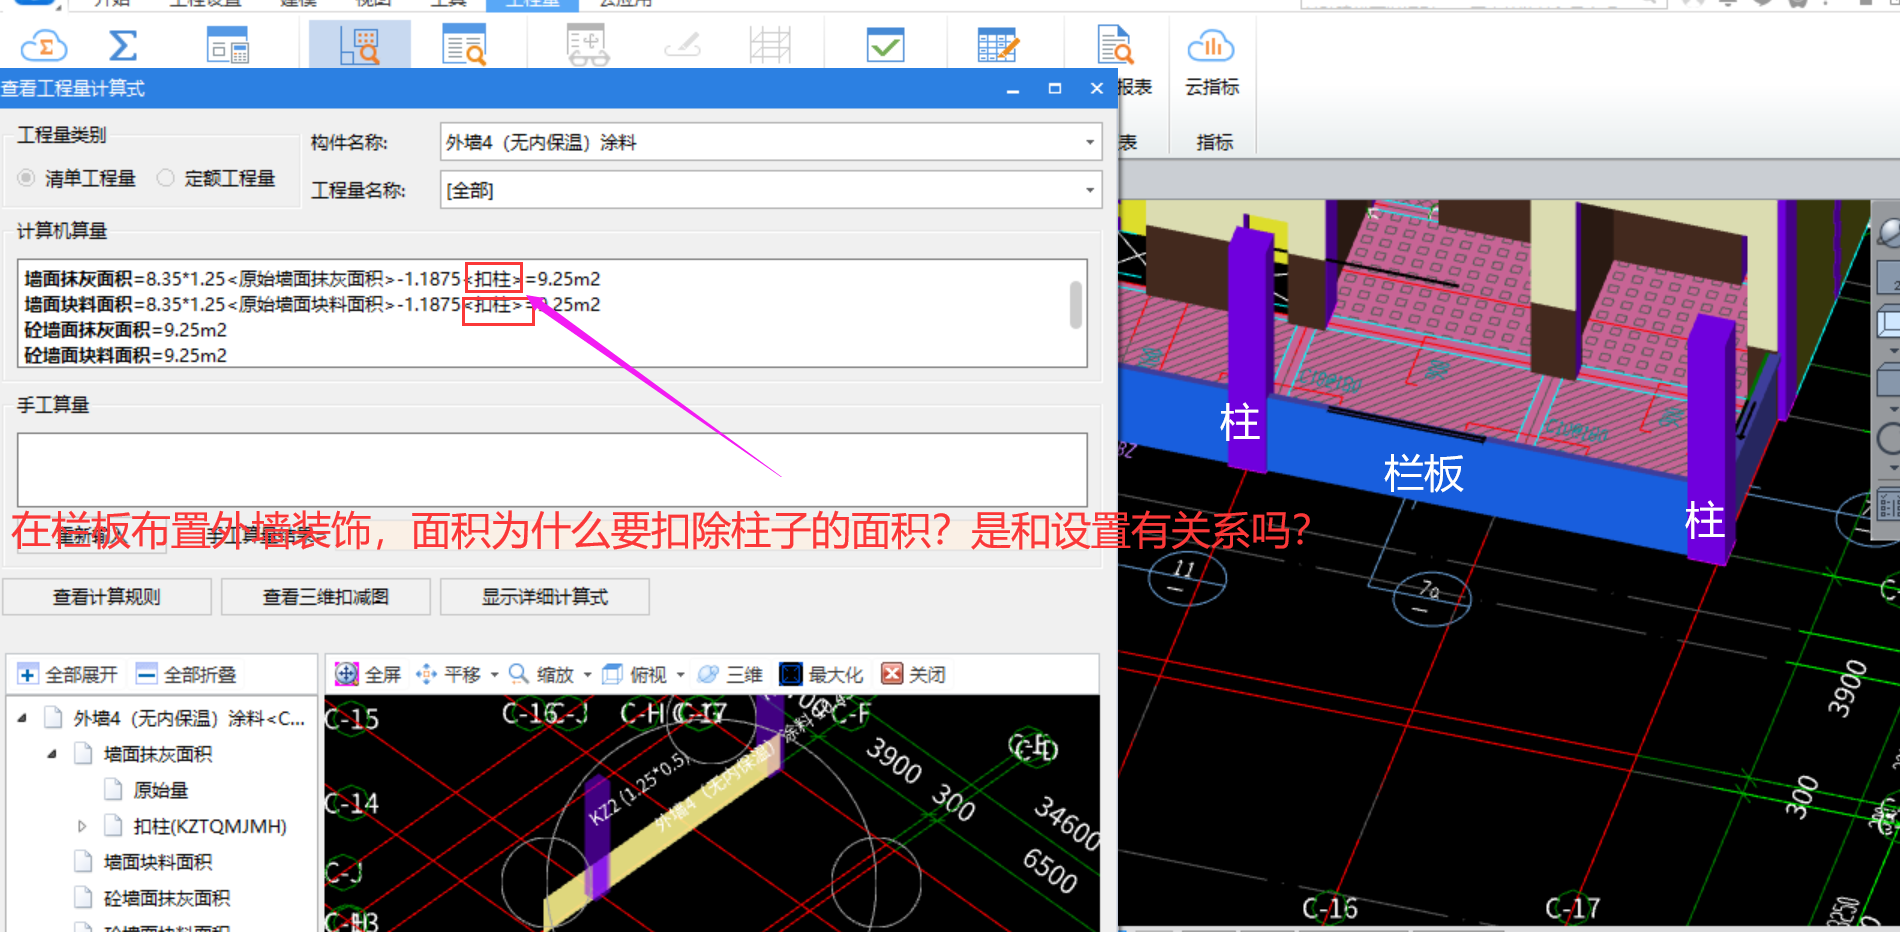Click the 三维 3D orbit icon

pyautogui.click(x=708, y=674)
